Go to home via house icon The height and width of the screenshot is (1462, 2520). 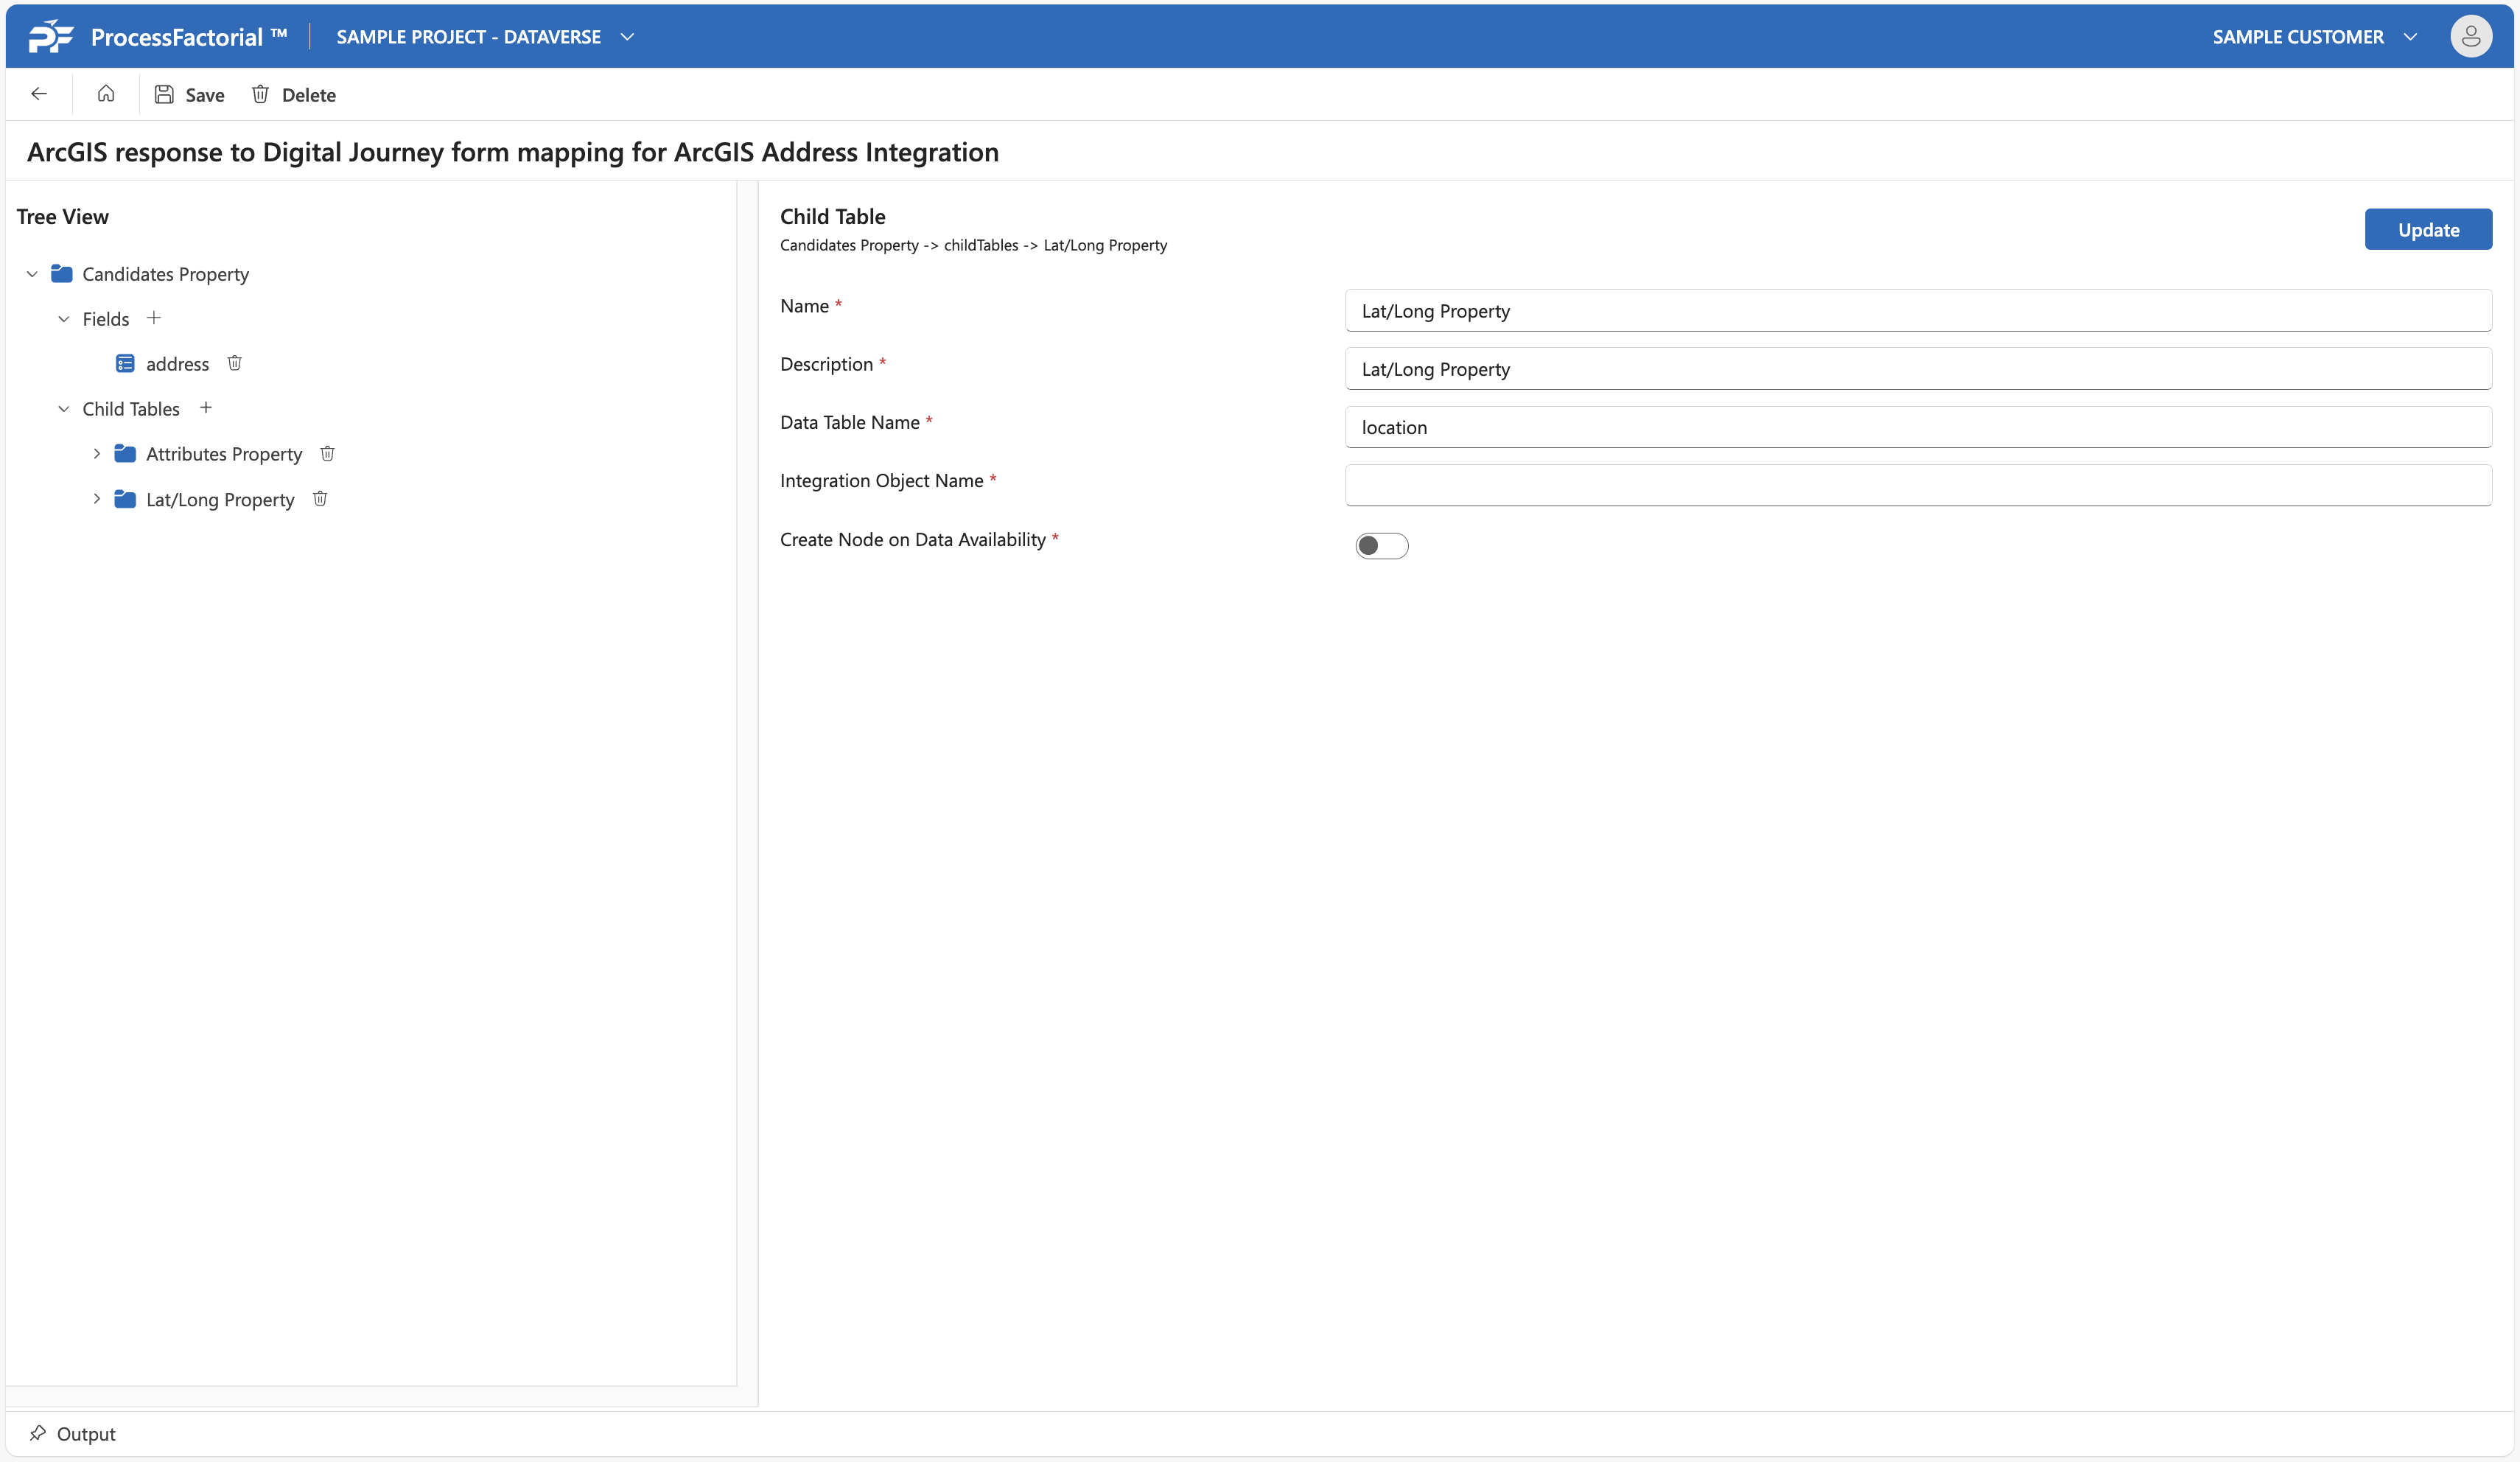[x=106, y=94]
